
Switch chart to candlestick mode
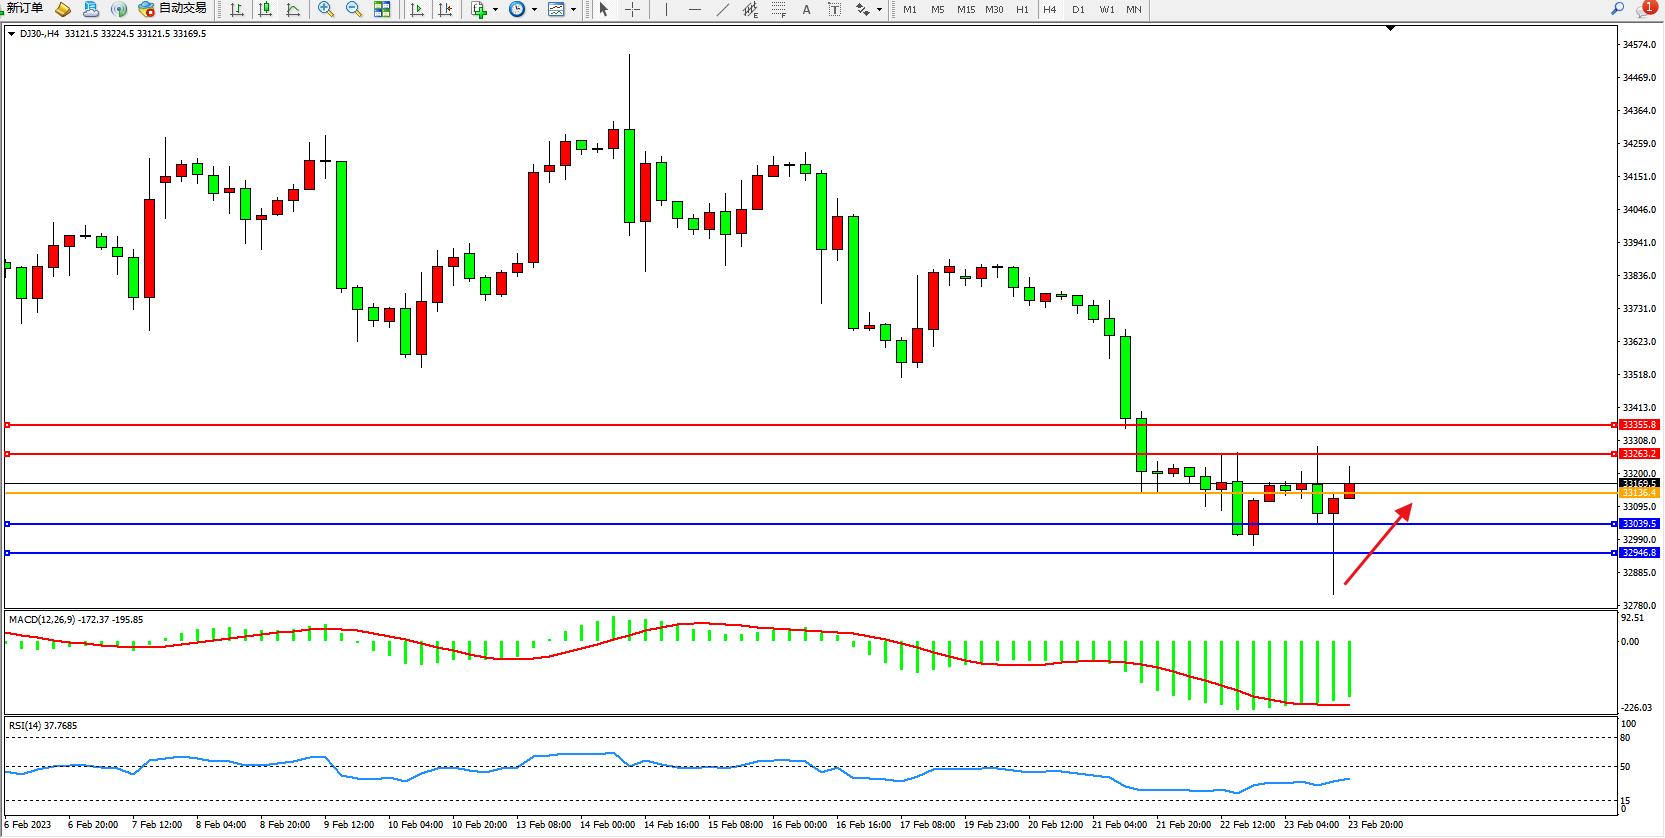tap(265, 10)
